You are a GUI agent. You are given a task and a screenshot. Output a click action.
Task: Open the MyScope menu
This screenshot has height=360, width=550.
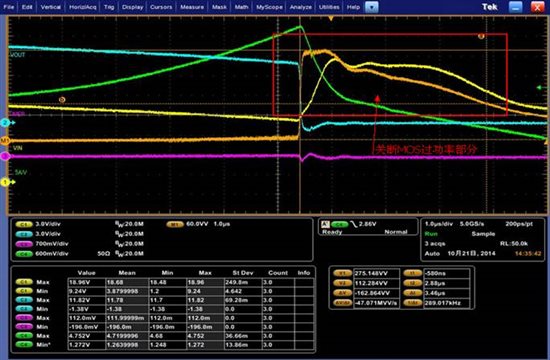click(269, 7)
